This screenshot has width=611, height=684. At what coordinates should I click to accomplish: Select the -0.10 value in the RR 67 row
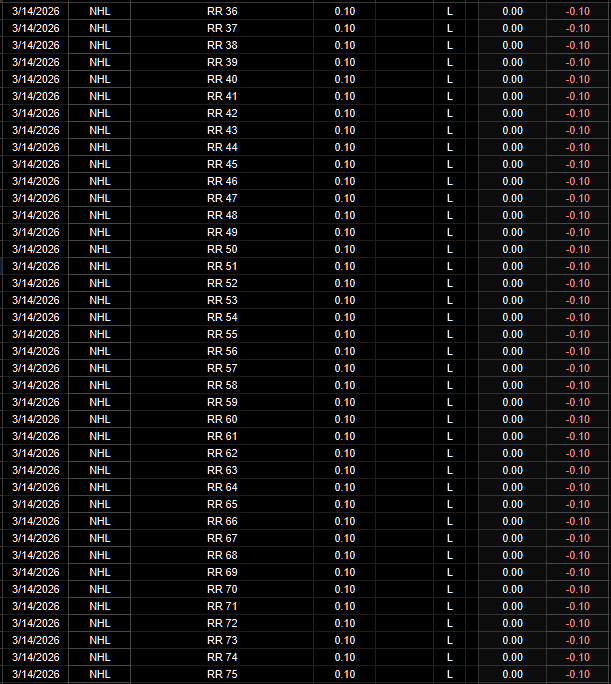(577, 539)
